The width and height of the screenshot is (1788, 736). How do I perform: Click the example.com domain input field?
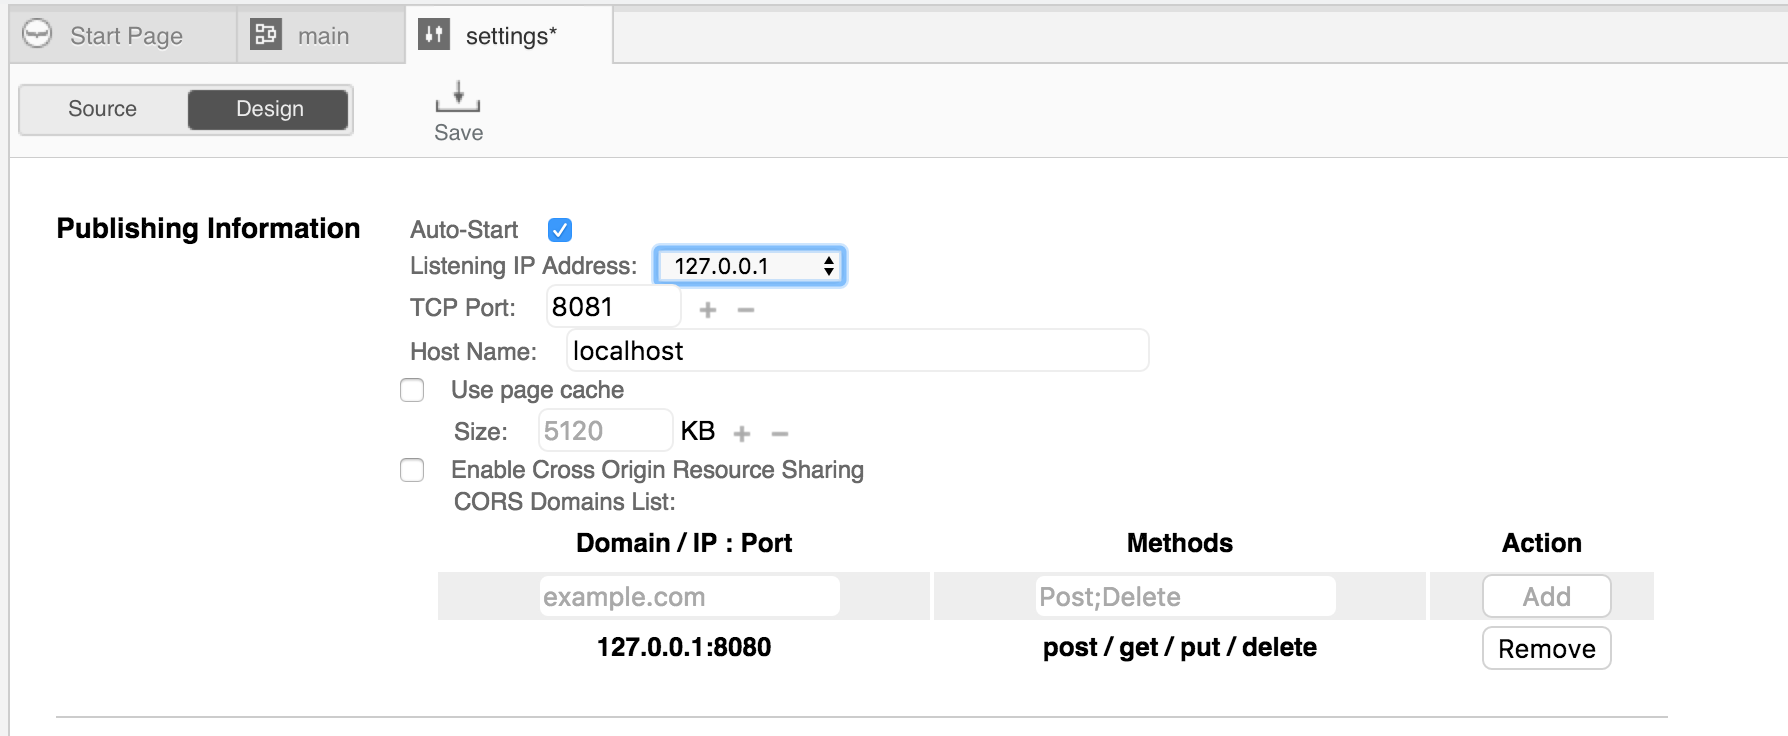point(689,597)
